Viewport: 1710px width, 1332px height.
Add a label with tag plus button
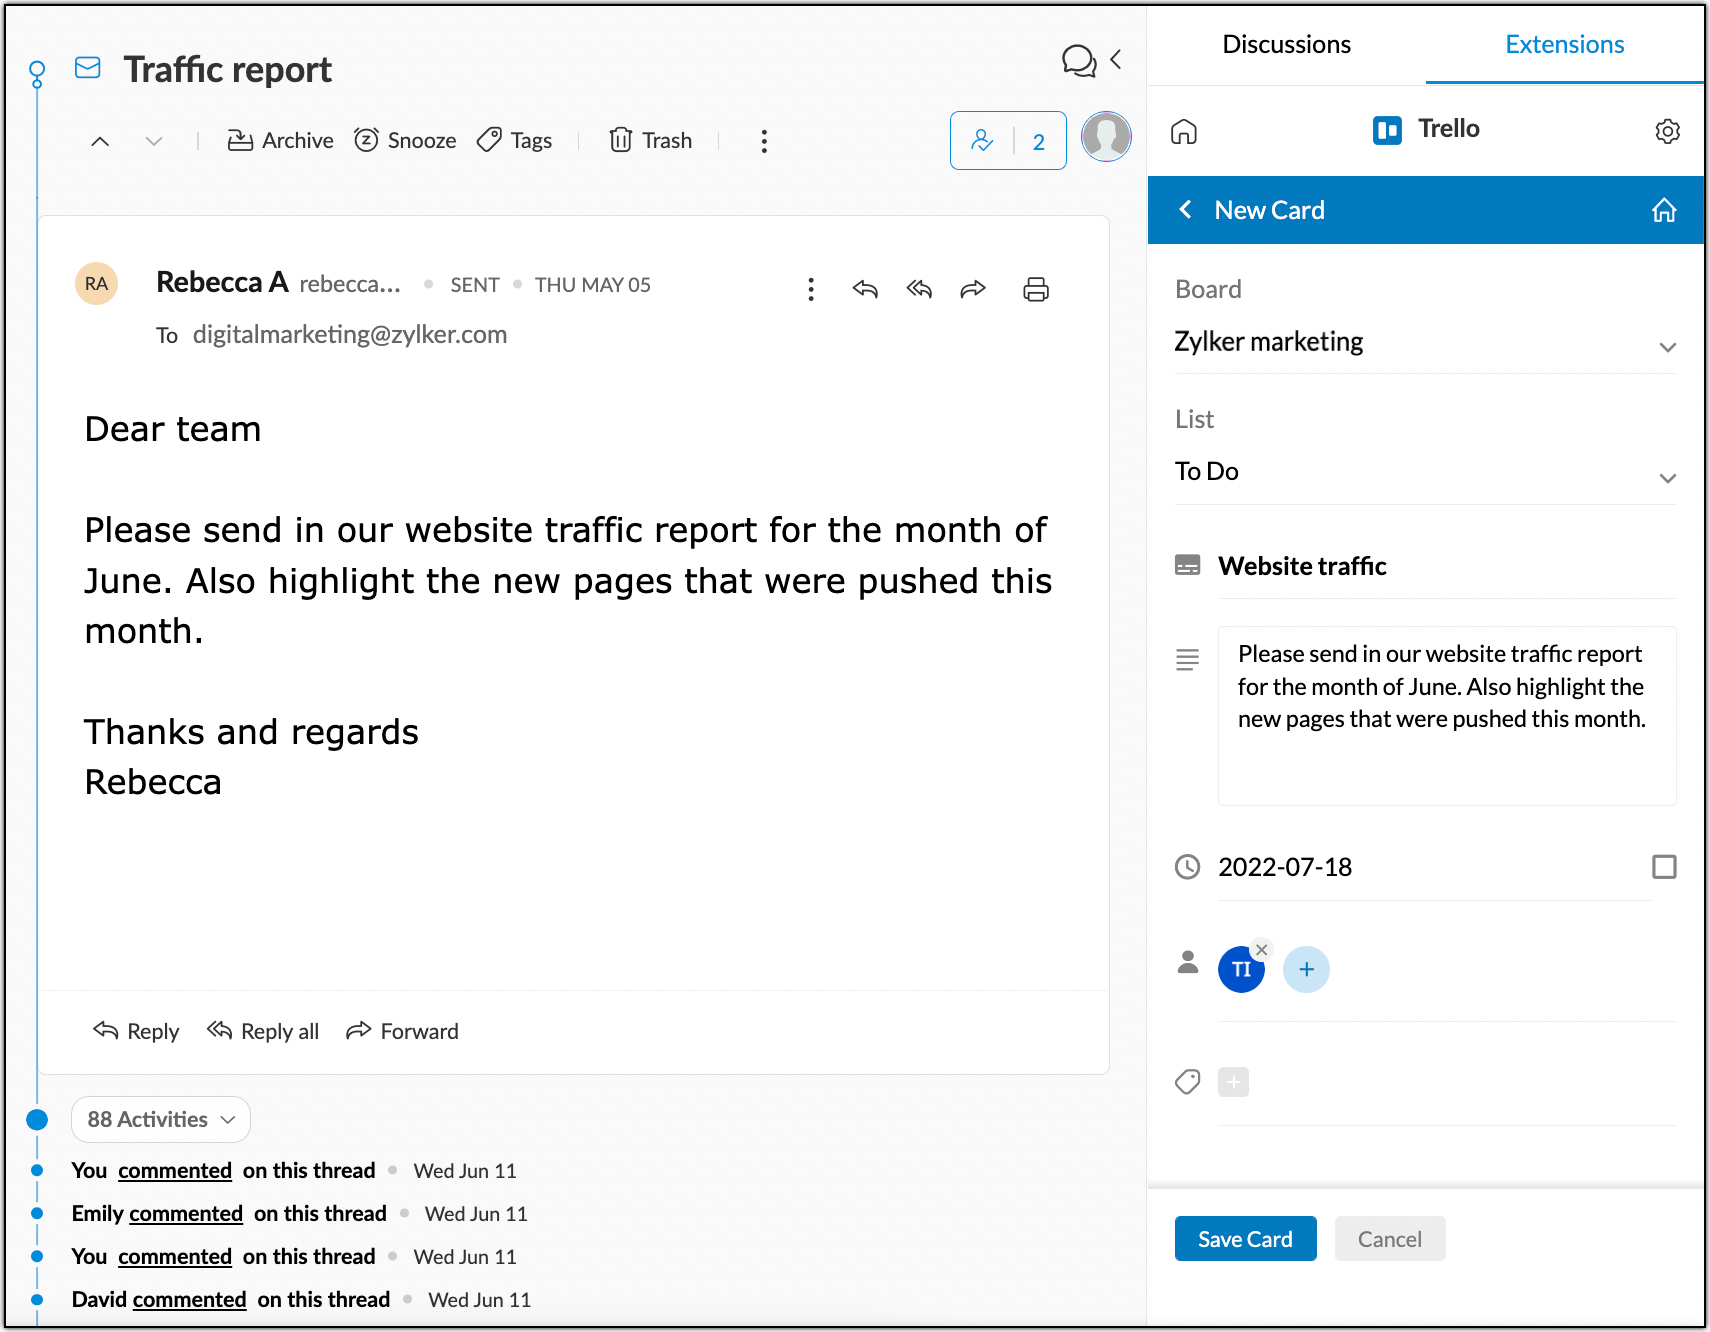click(1233, 1082)
